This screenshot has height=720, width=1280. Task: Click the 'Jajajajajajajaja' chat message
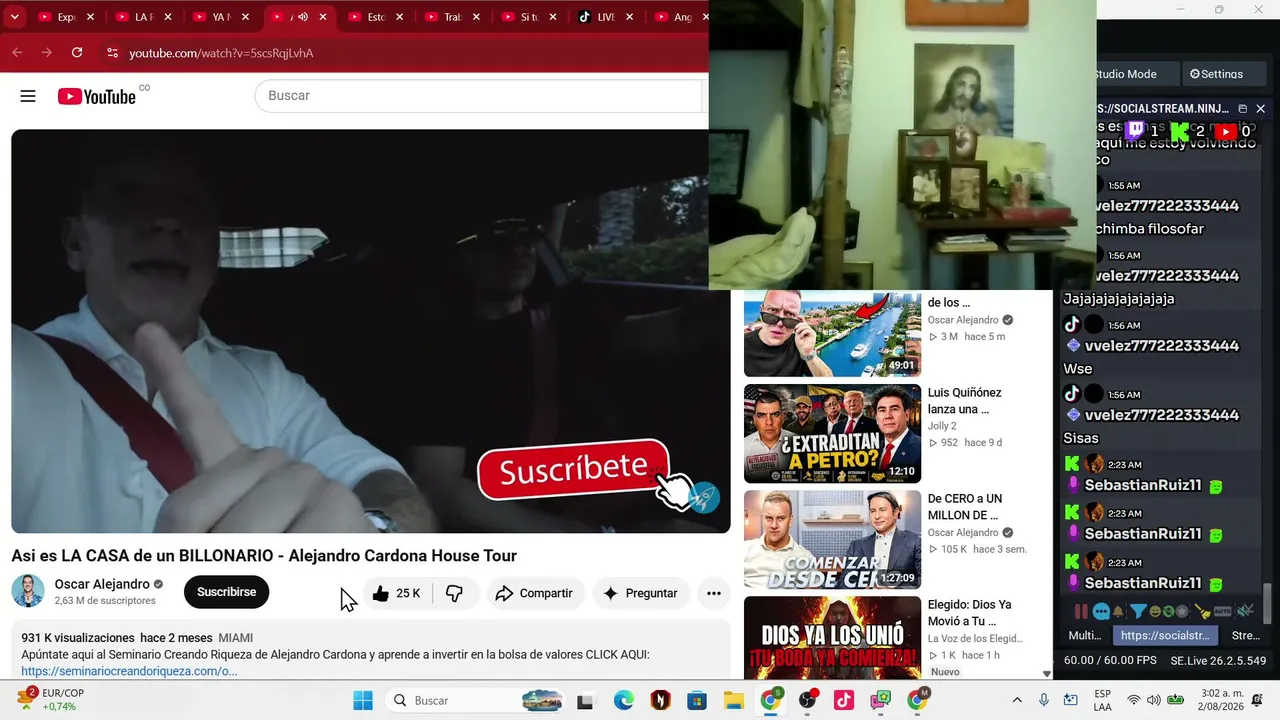1118,299
